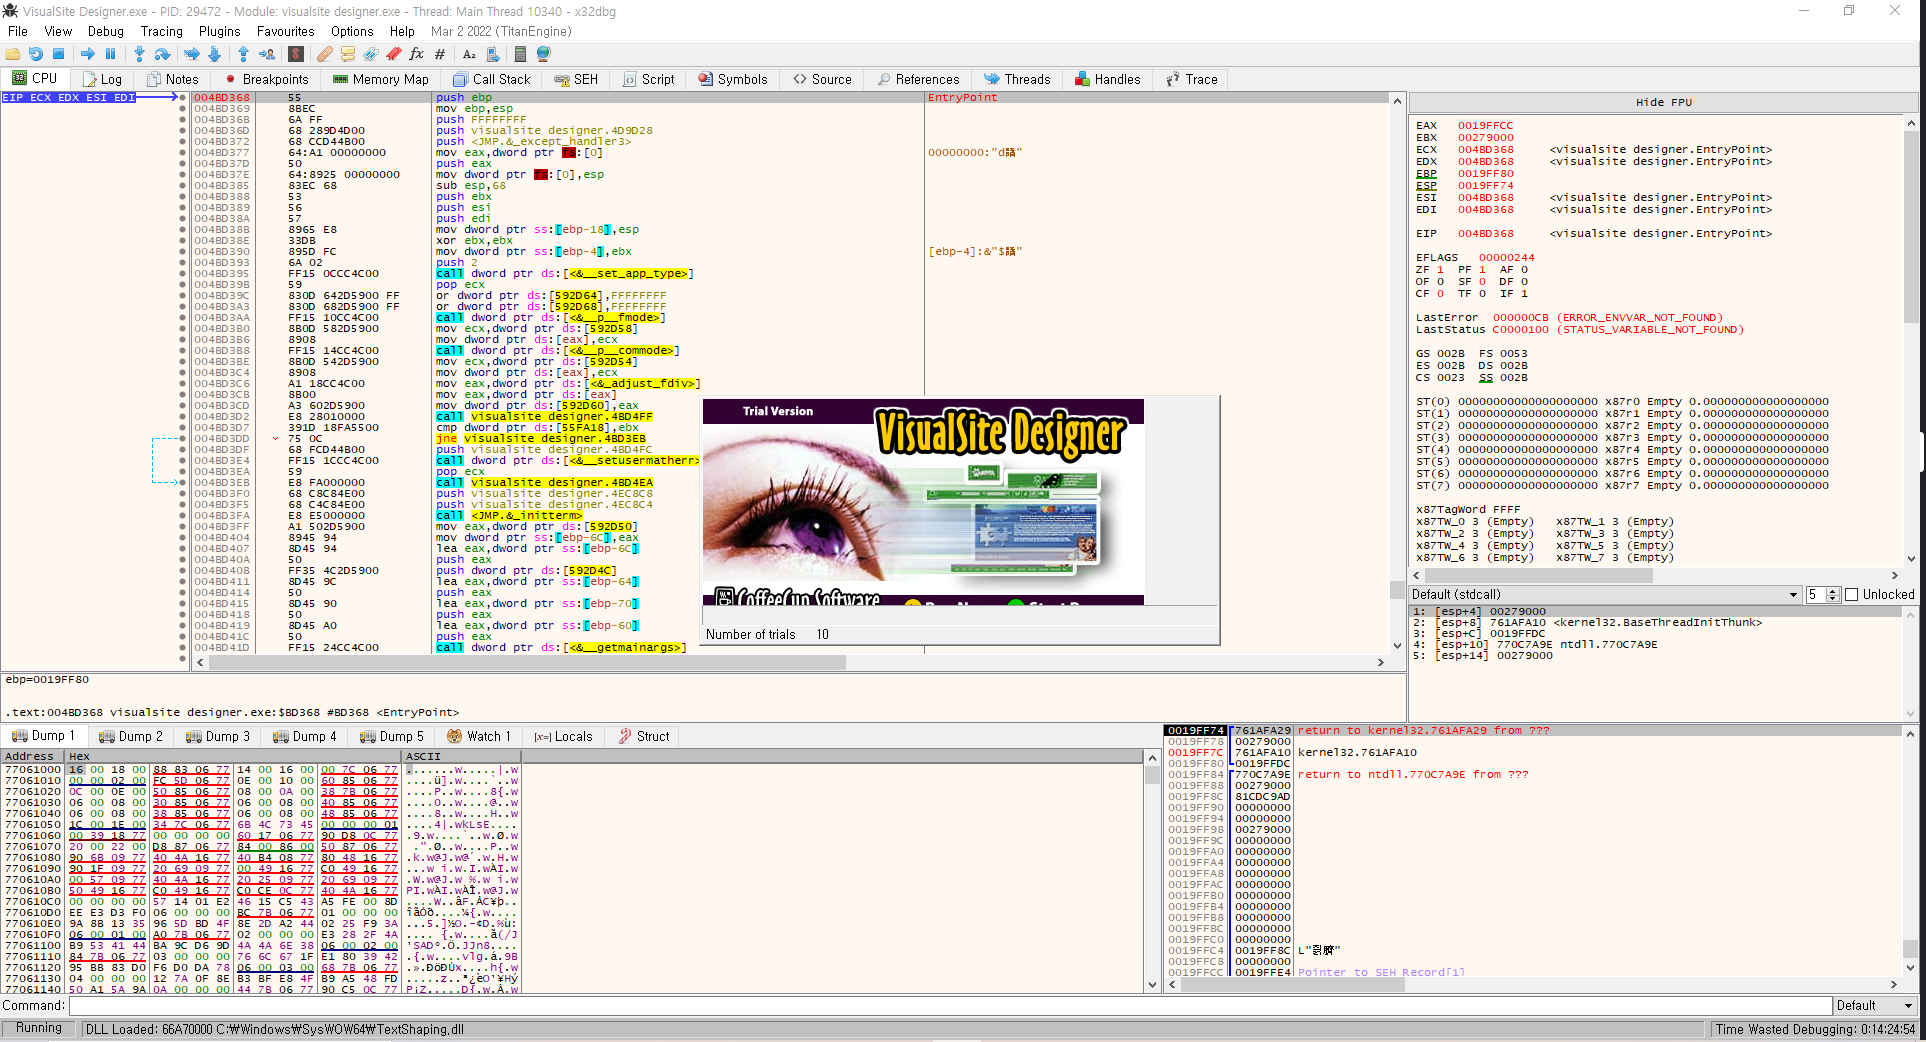Select the EIP register value 004BD368
The image size is (1926, 1042).
(1485, 234)
